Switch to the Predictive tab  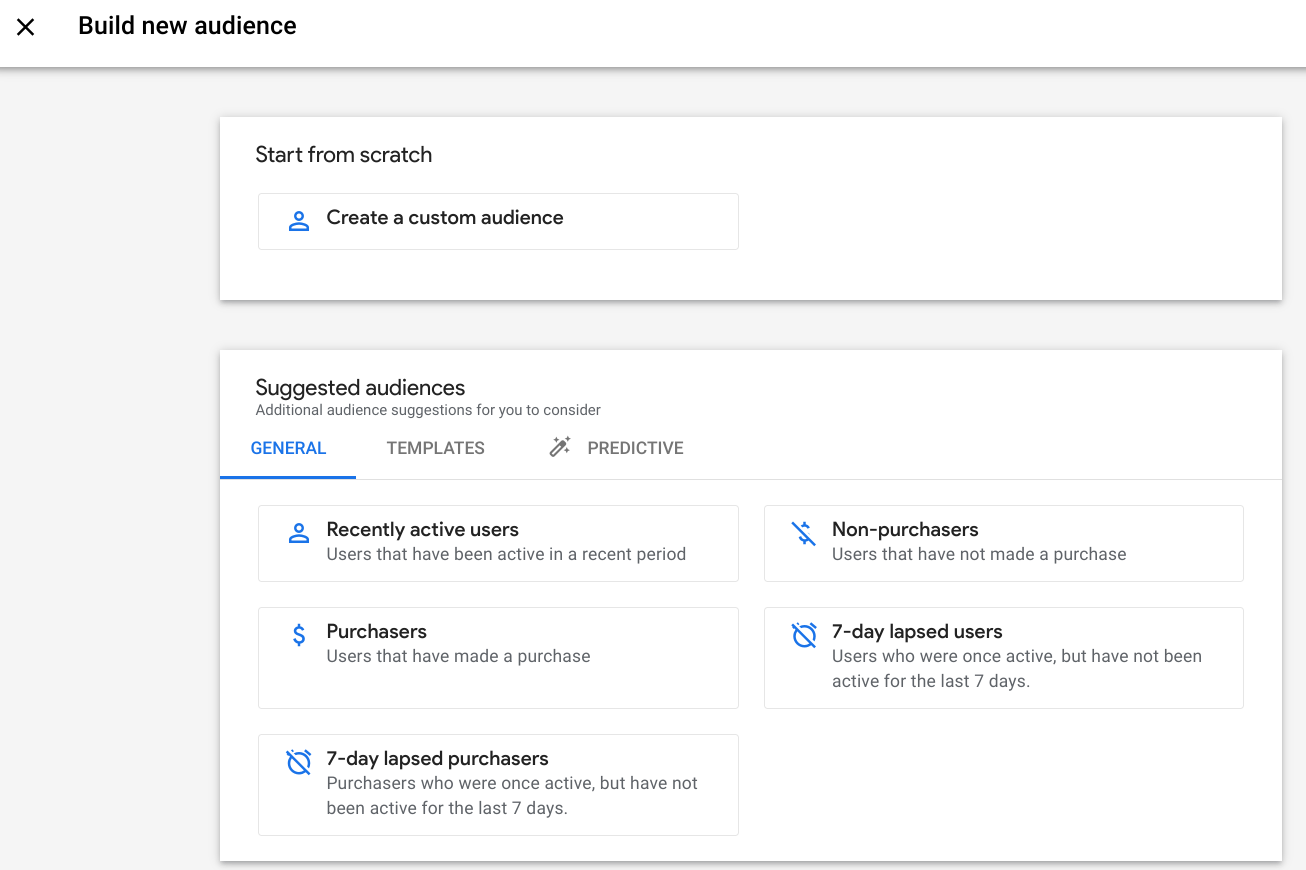[x=635, y=448]
